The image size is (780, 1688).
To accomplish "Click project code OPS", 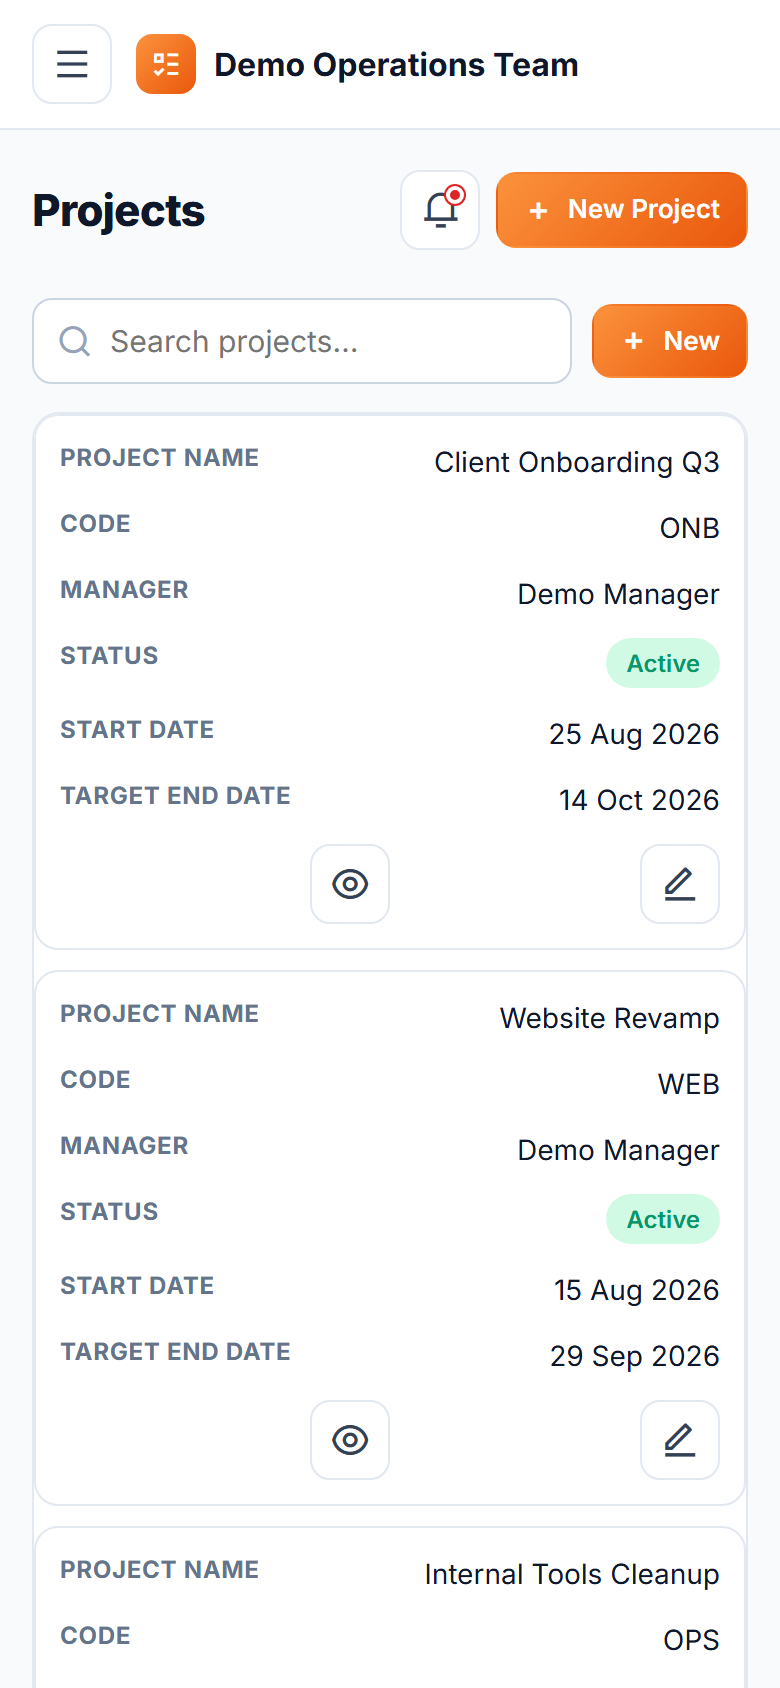I will tap(692, 1640).
